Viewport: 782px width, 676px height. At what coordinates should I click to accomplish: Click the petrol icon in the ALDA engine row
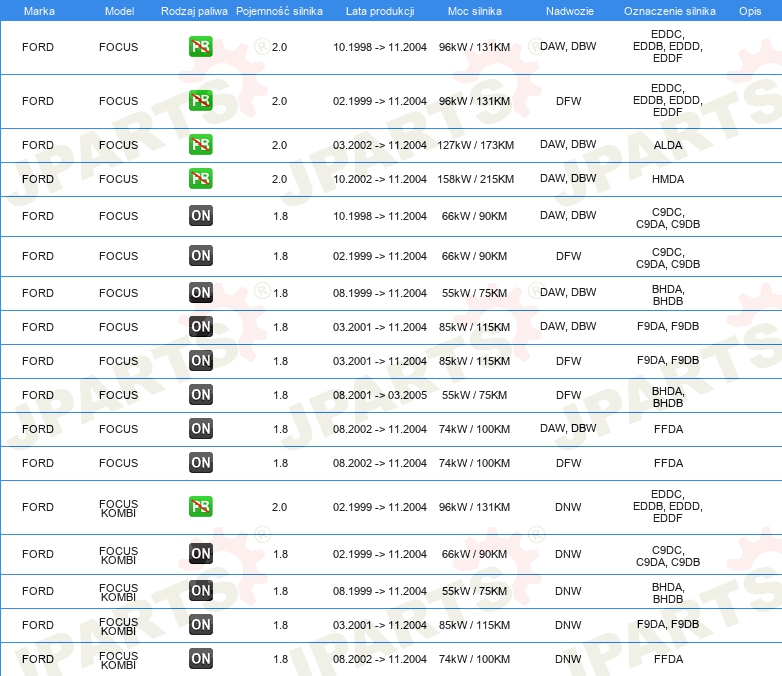pos(200,145)
